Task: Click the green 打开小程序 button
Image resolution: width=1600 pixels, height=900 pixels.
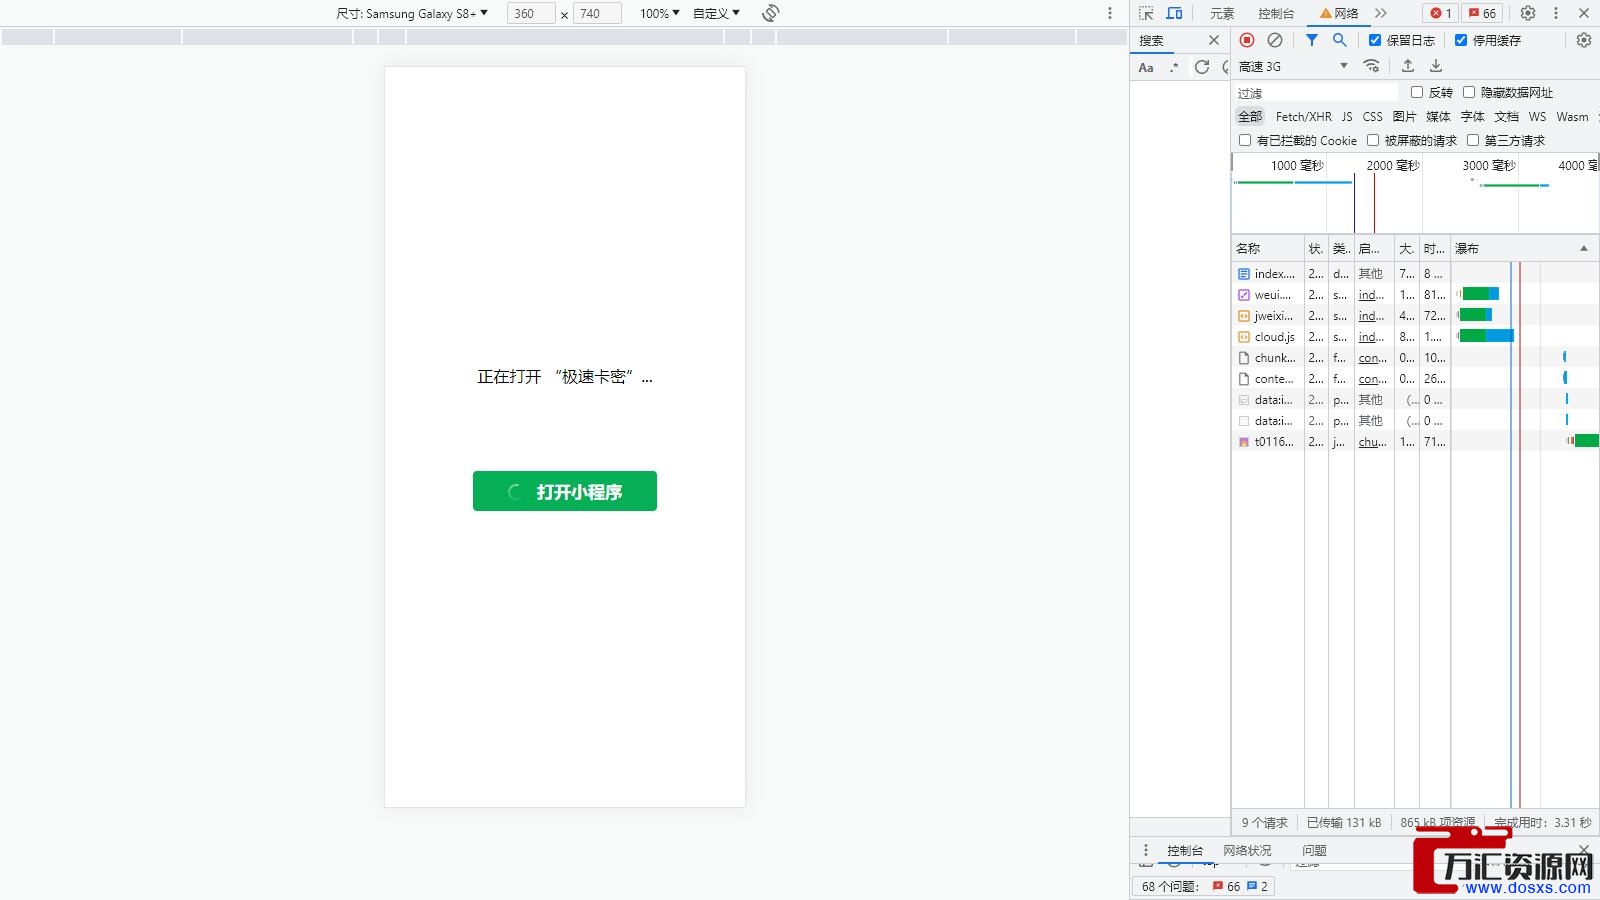Action: click(565, 491)
